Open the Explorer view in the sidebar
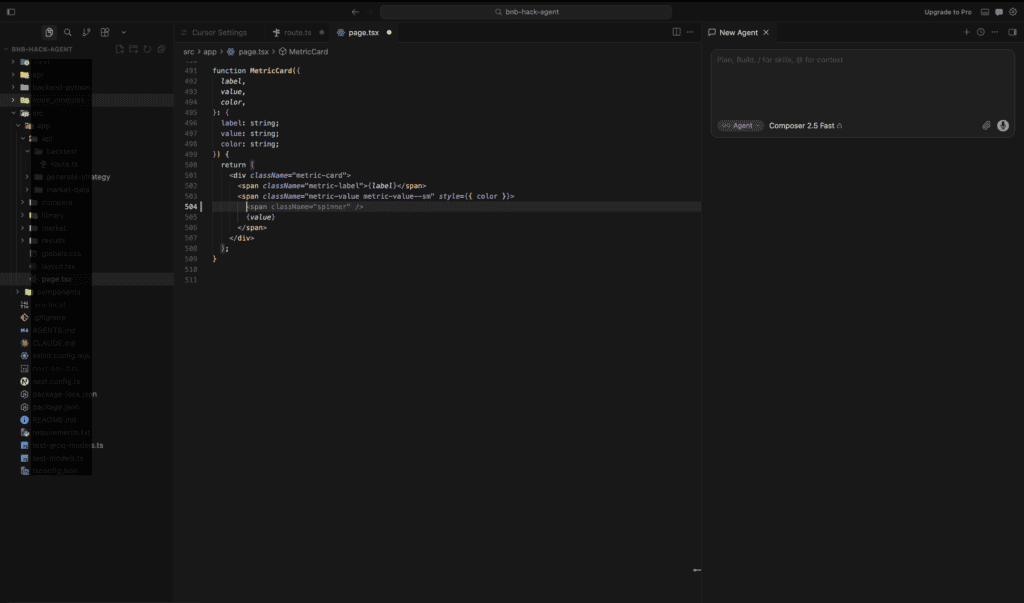 (x=49, y=32)
